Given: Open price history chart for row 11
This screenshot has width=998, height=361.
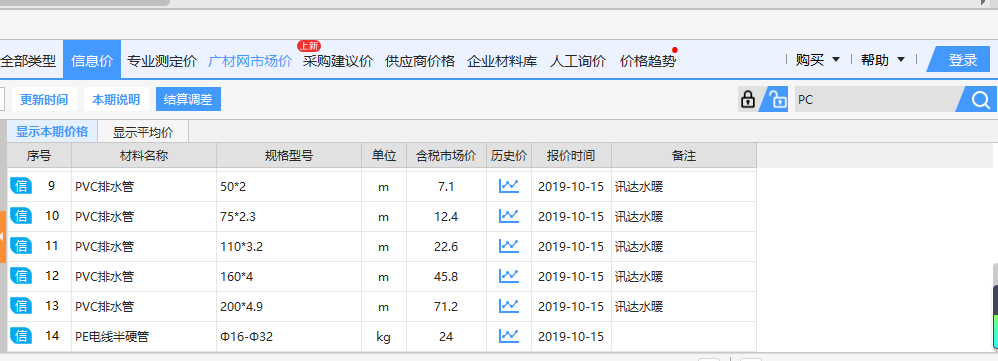Looking at the screenshot, I should 509,246.
